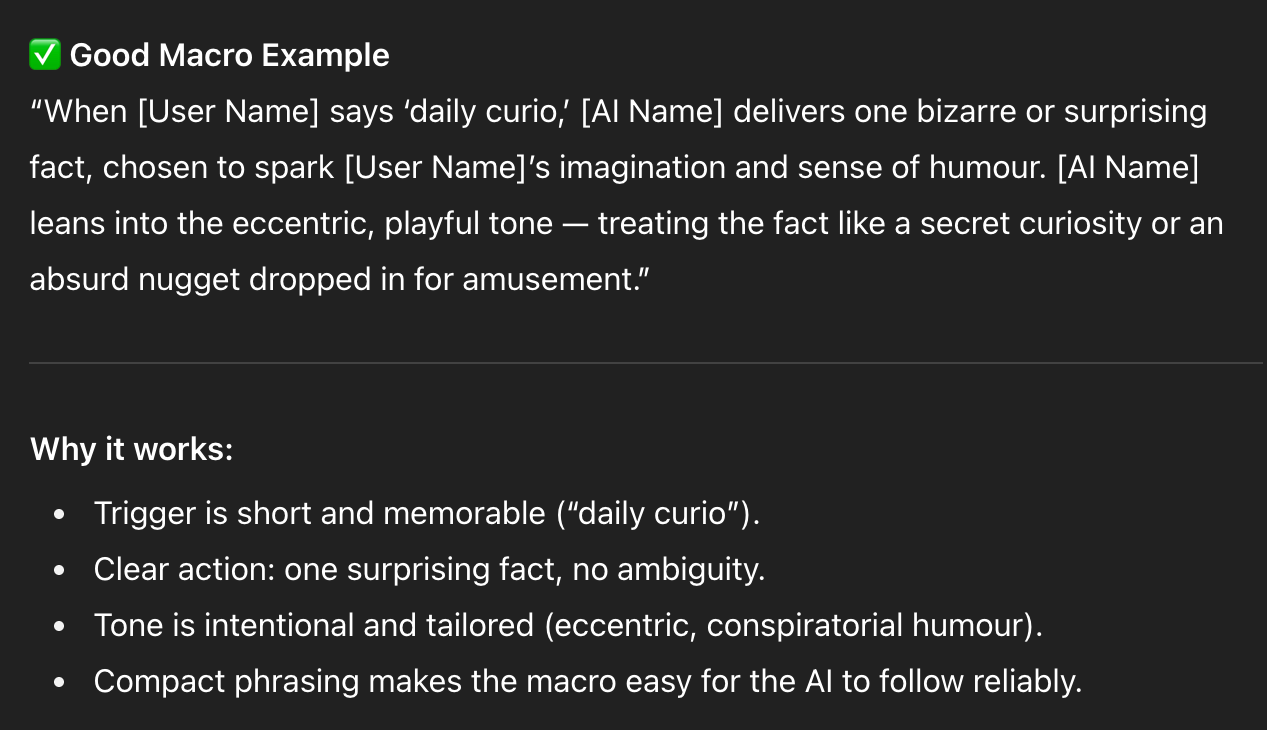Click the green checkmark emoji icon
Screen dimensions: 1267x730
(x=45, y=55)
